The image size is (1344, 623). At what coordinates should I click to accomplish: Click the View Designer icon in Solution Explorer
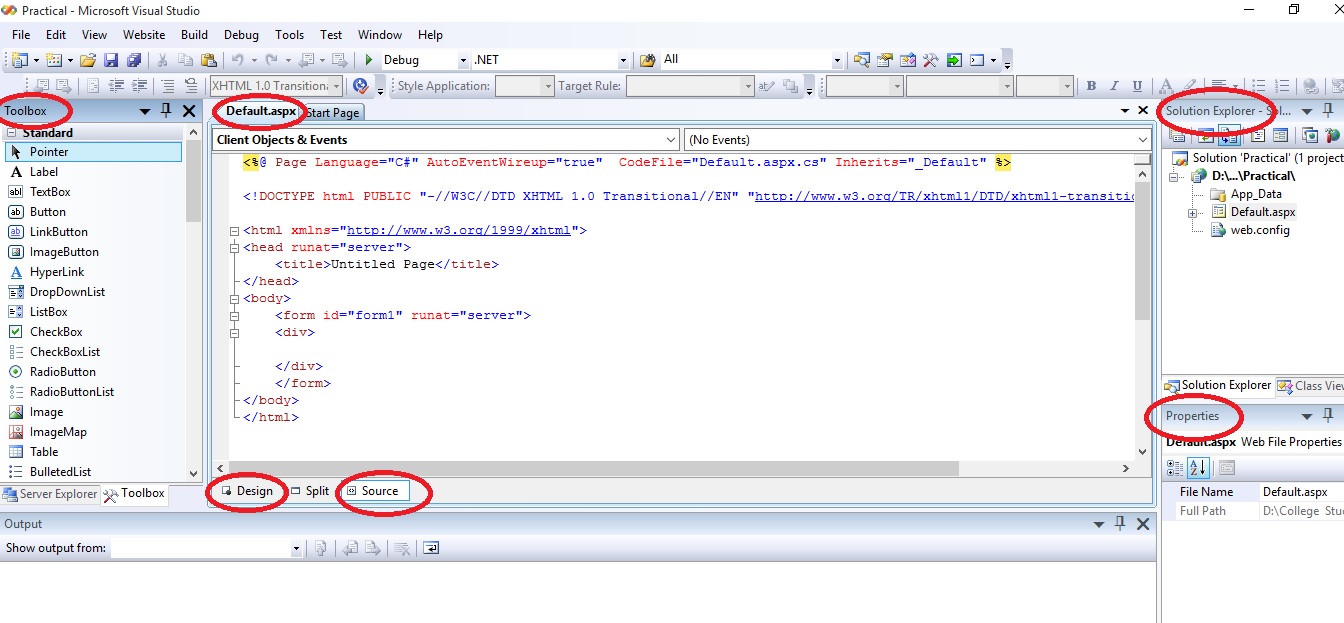pos(1281,135)
